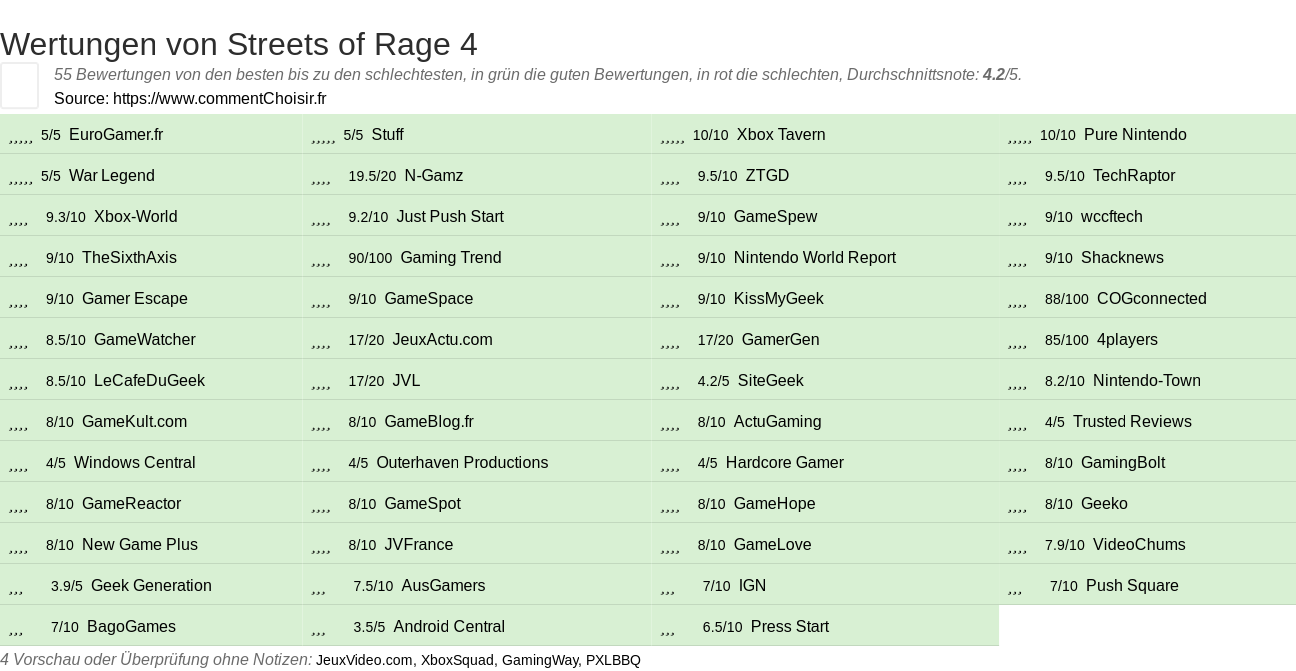1296x671 pixels.
Task: Click the AusGamers entry
Action: 443,585
